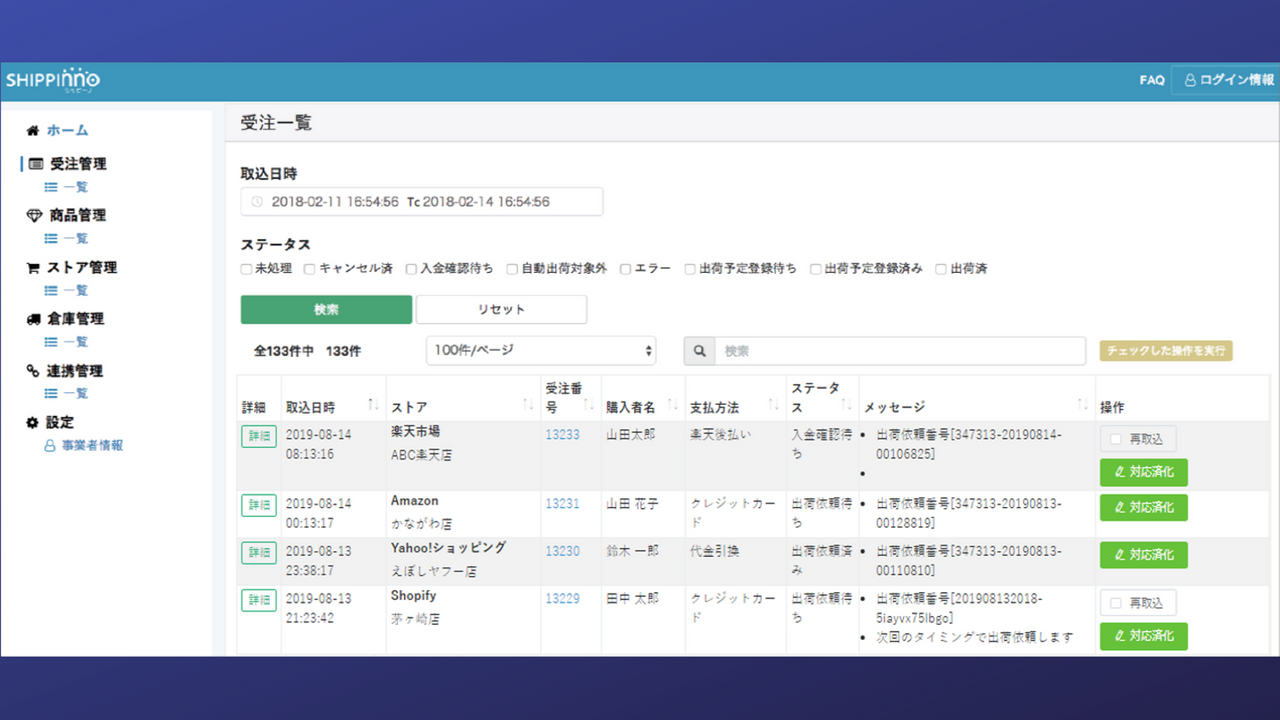Click the 取込日時 date range field

[422, 202]
